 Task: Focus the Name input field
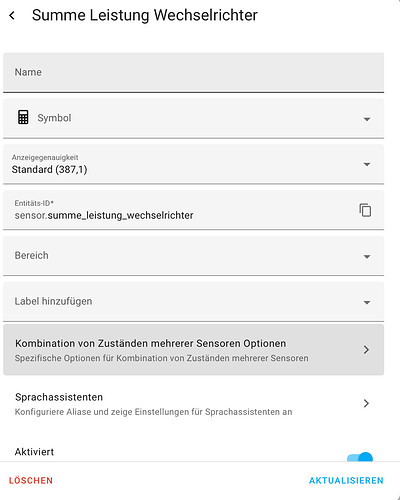[193, 72]
